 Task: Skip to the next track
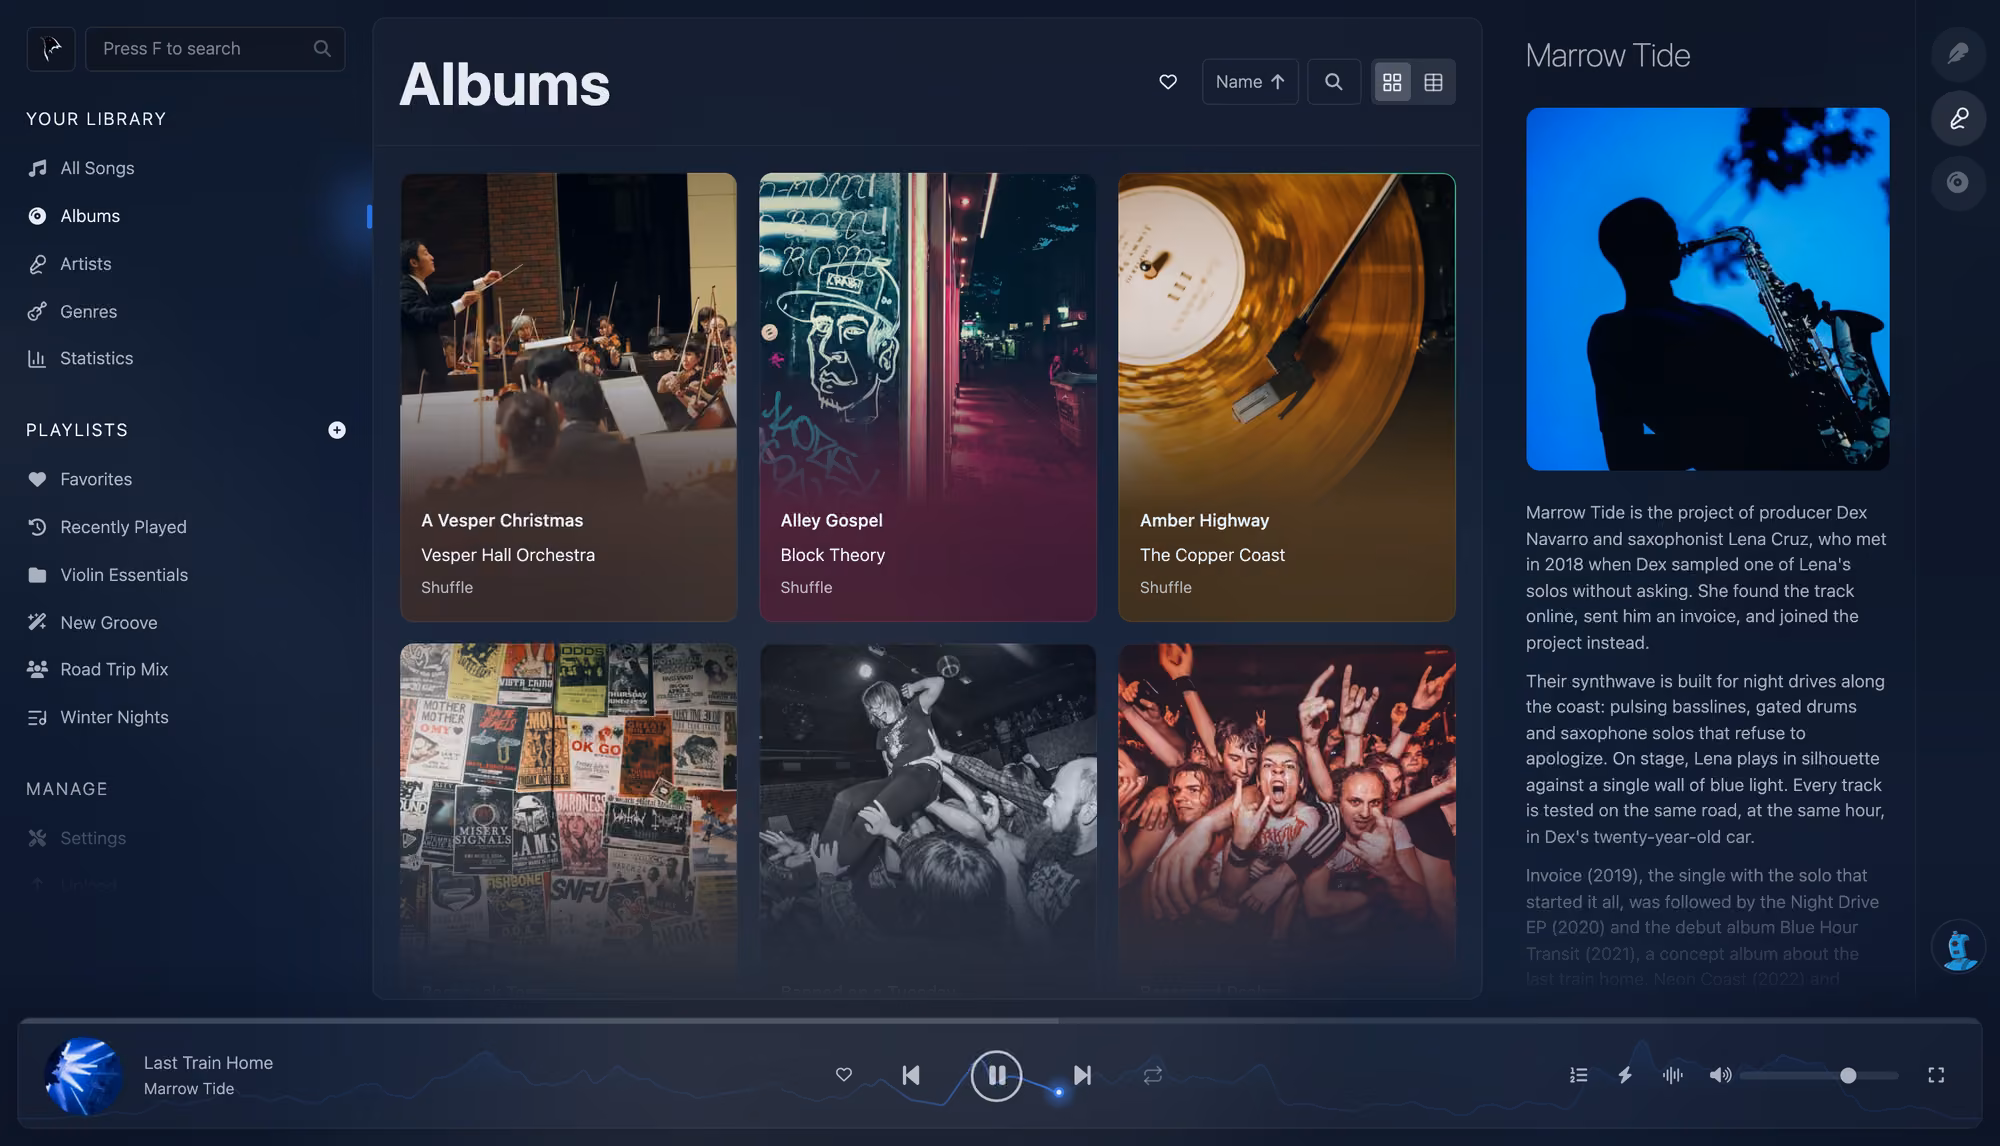coord(1082,1075)
